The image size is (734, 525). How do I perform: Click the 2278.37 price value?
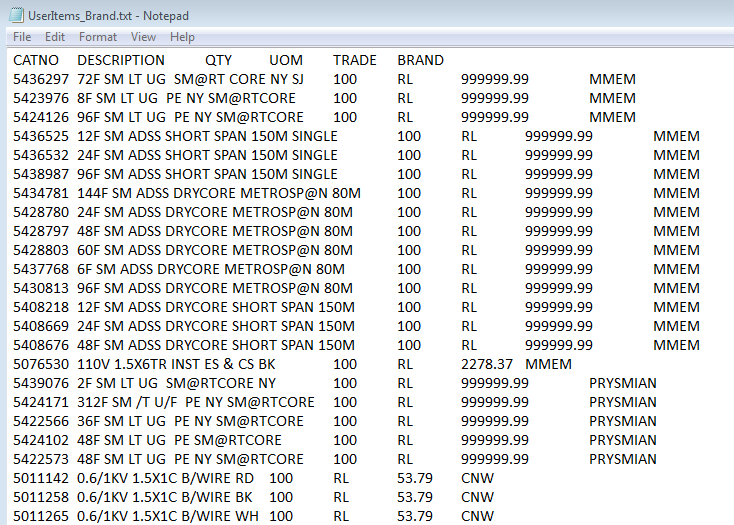click(487, 364)
